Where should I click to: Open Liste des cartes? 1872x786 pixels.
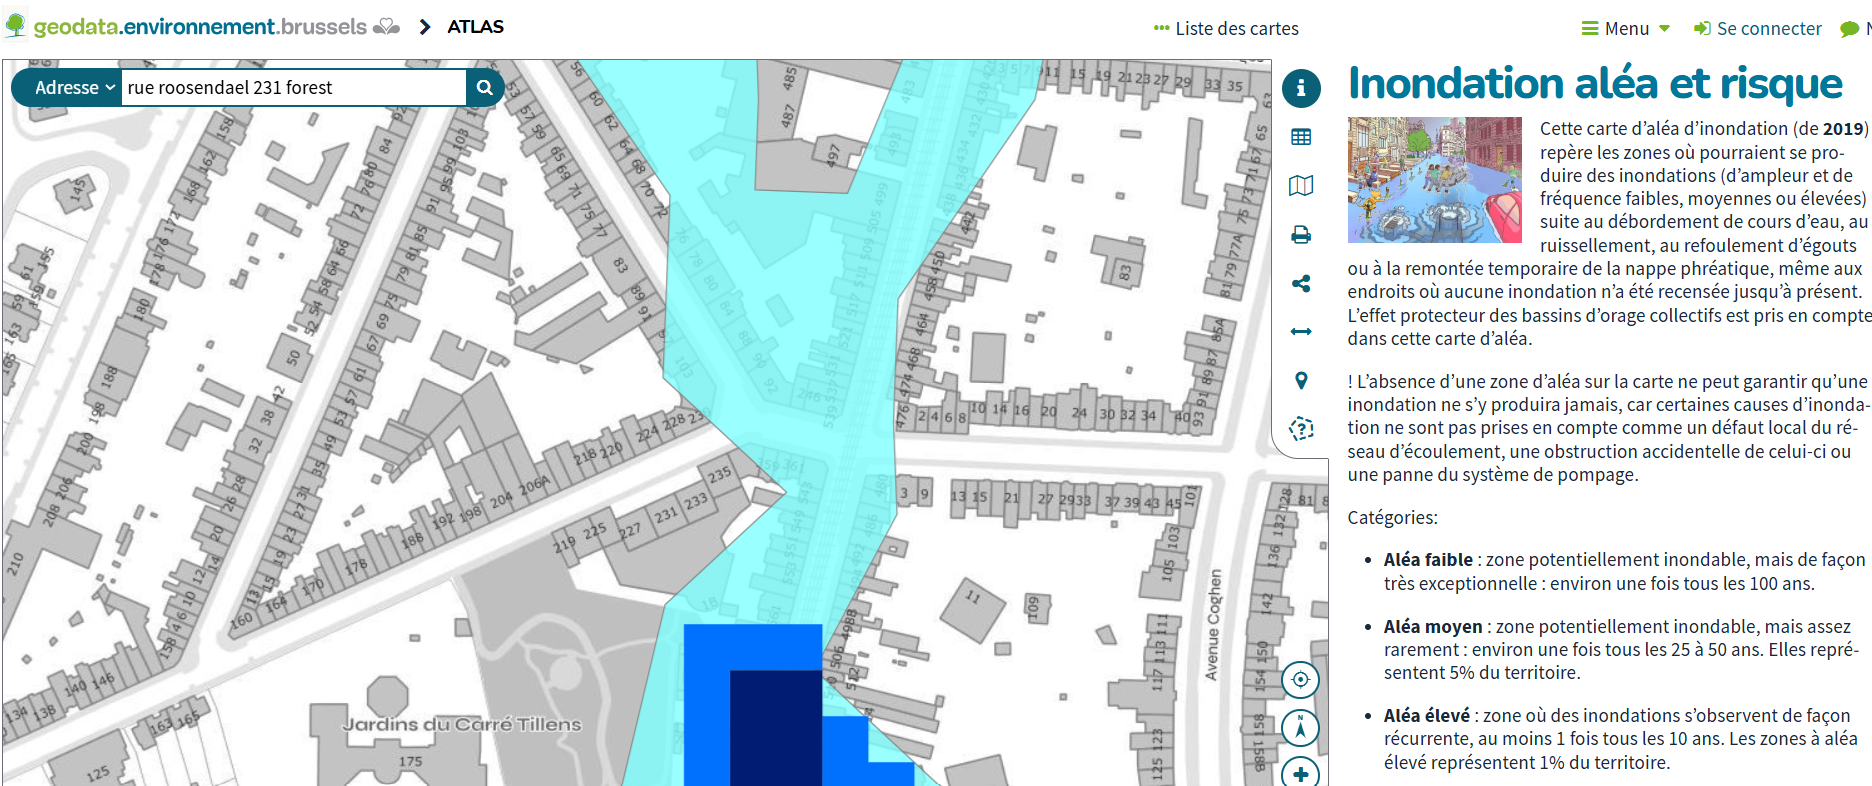click(1226, 29)
